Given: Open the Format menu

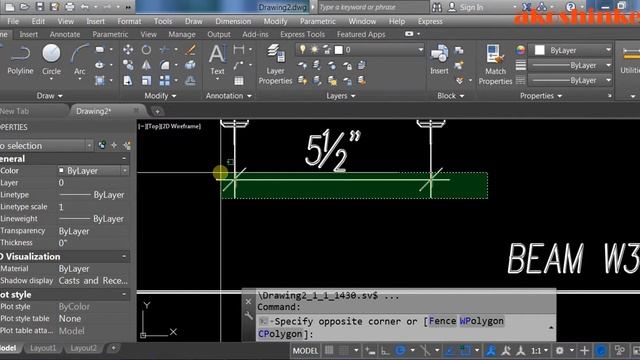Looking at the screenshot, I should [129, 21].
